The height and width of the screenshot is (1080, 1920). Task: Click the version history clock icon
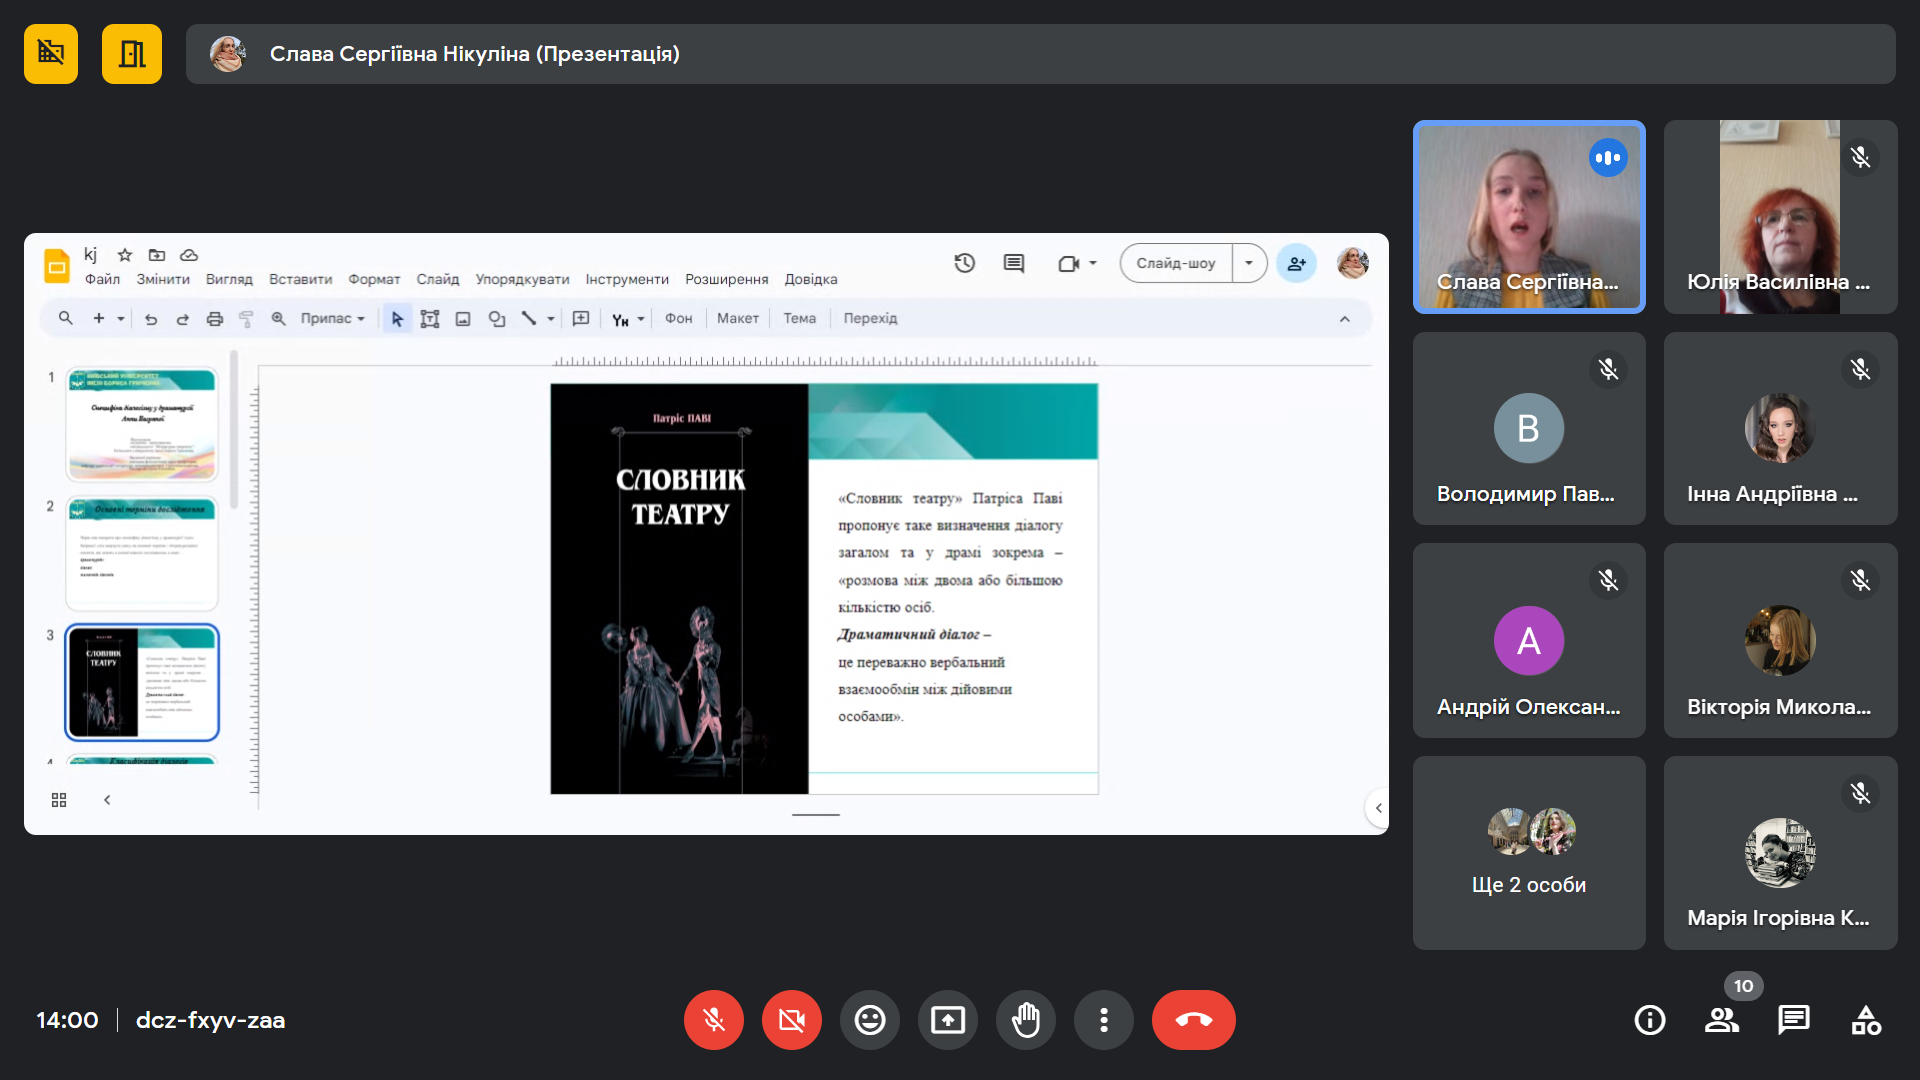point(964,263)
